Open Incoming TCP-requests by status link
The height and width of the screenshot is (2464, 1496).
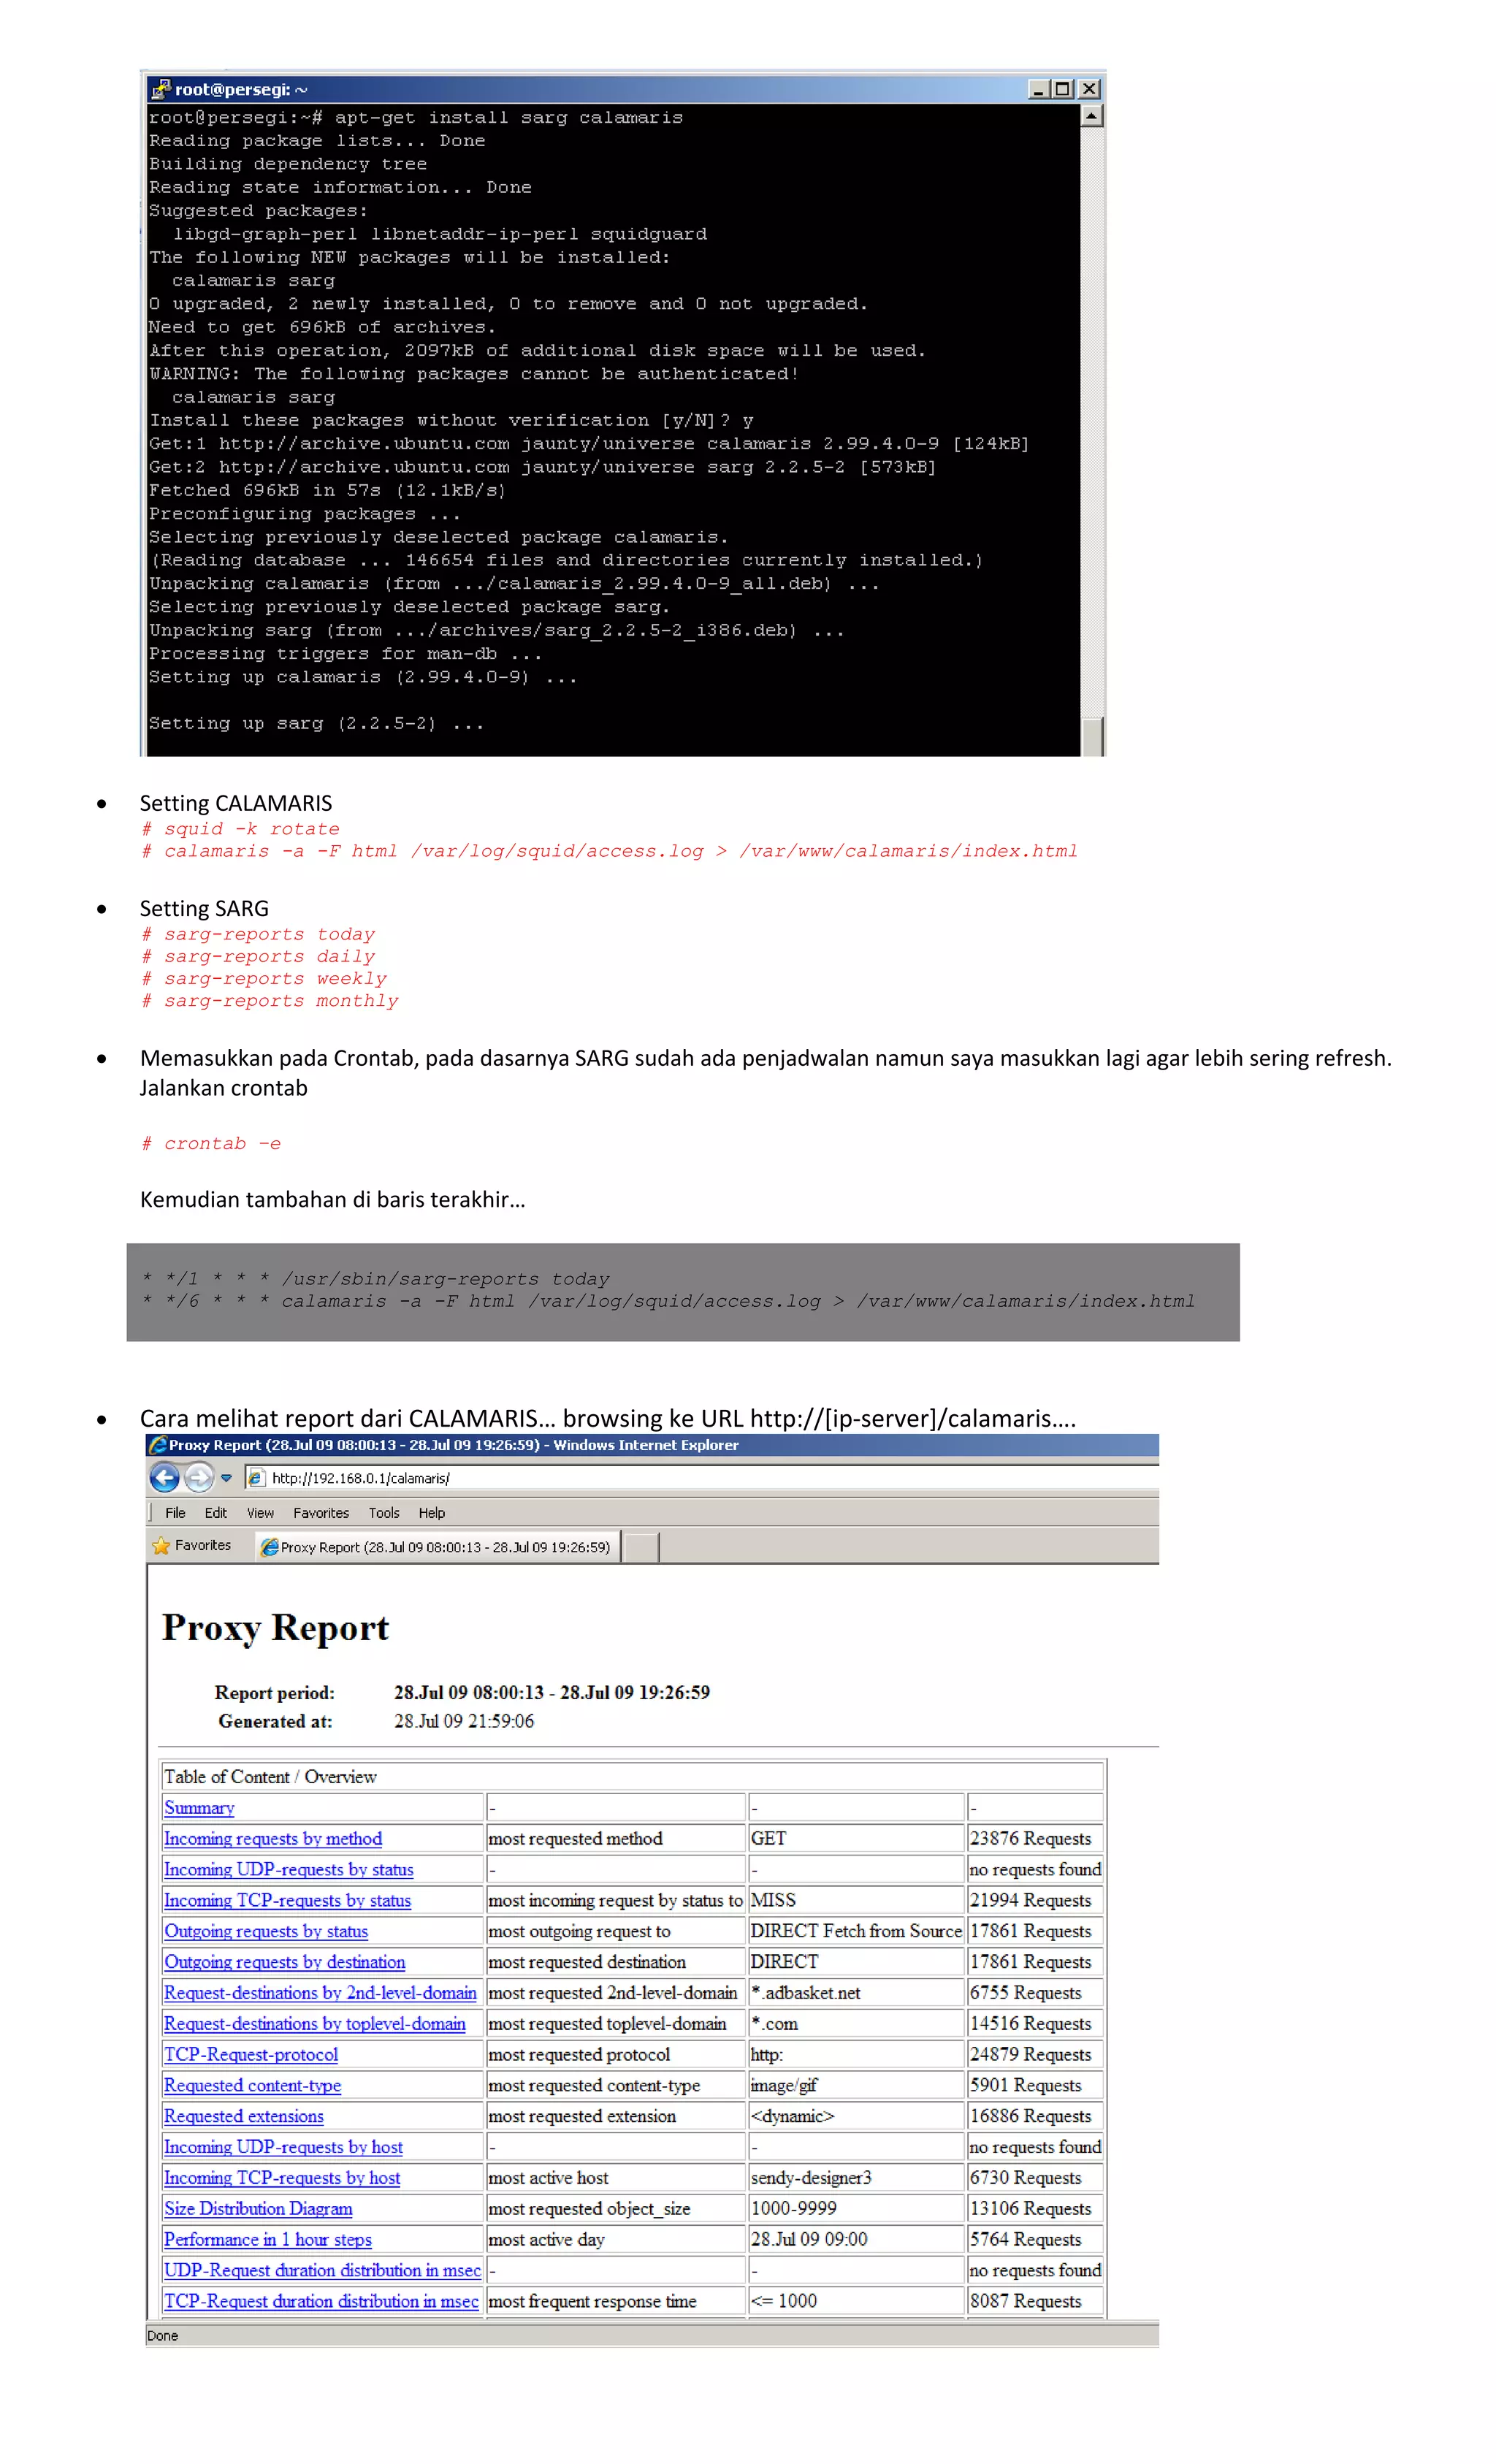pos(287,1900)
